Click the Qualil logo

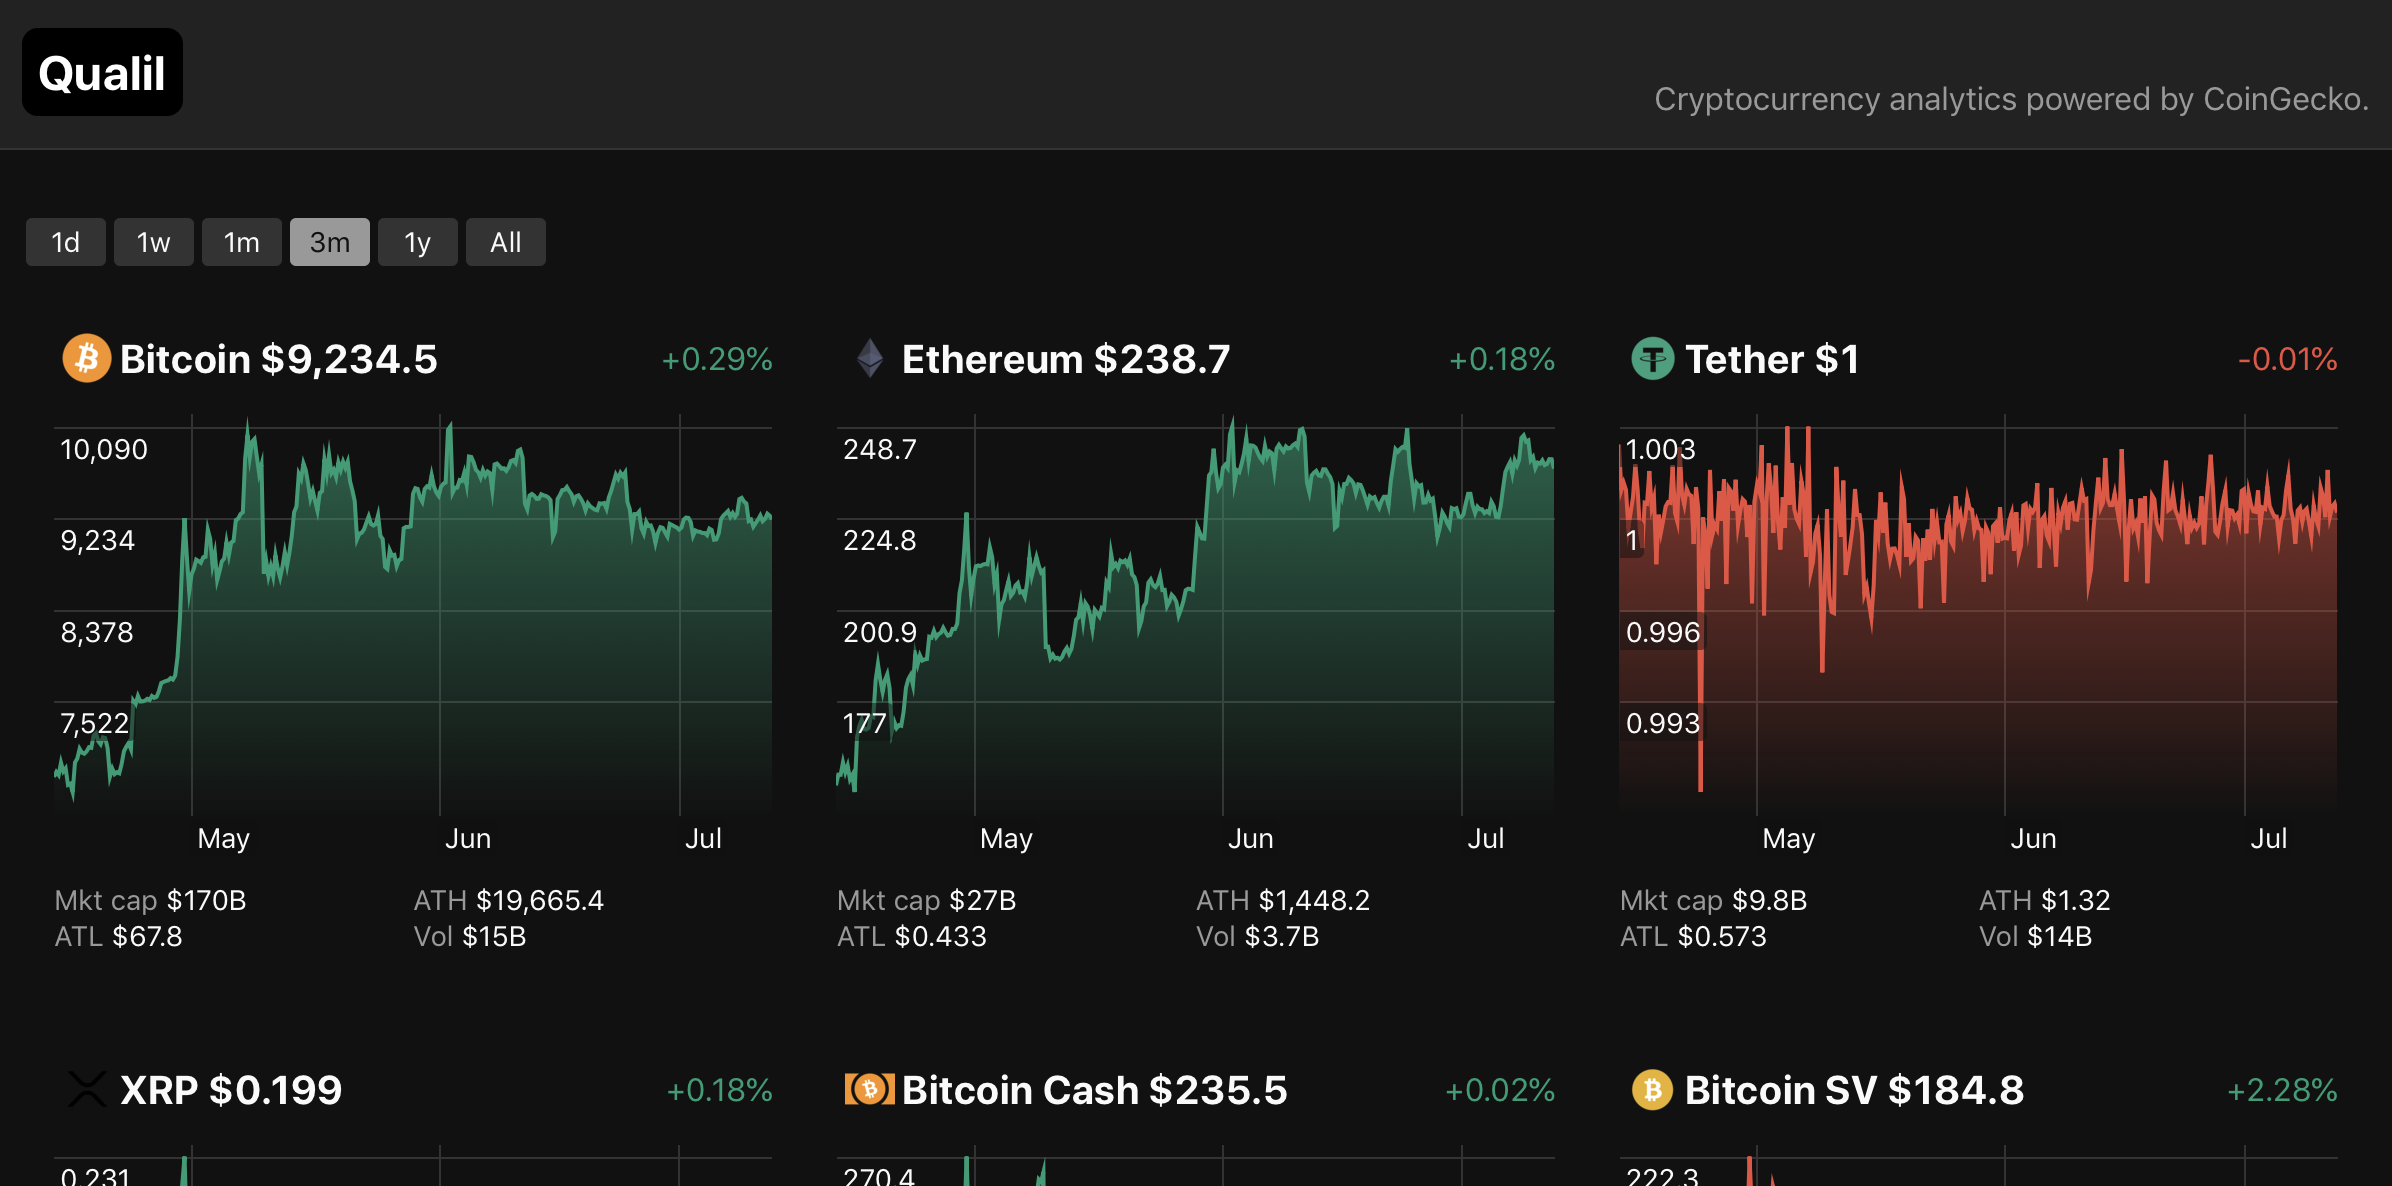pyautogui.click(x=101, y=72)
